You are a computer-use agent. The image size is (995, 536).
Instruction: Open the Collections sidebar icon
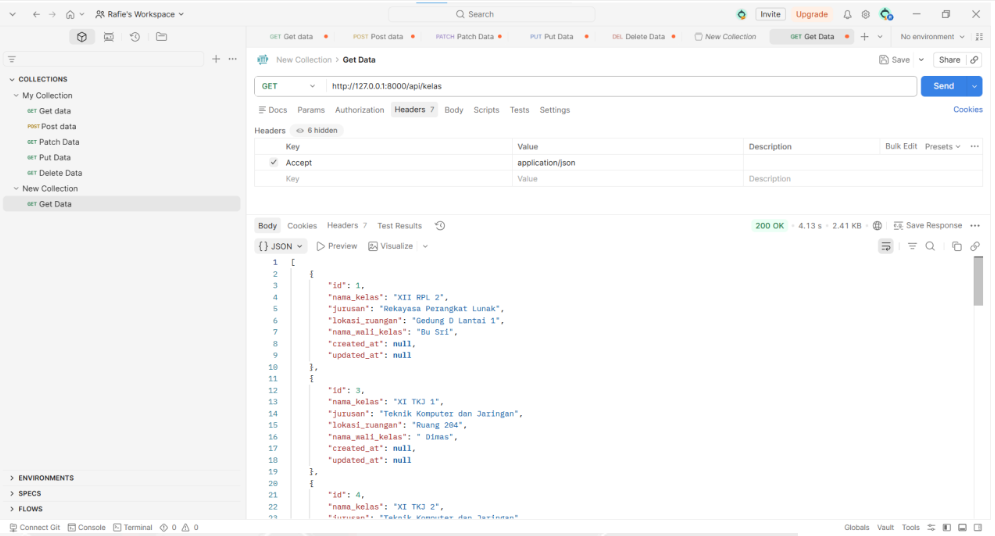[x=82, y=37]
